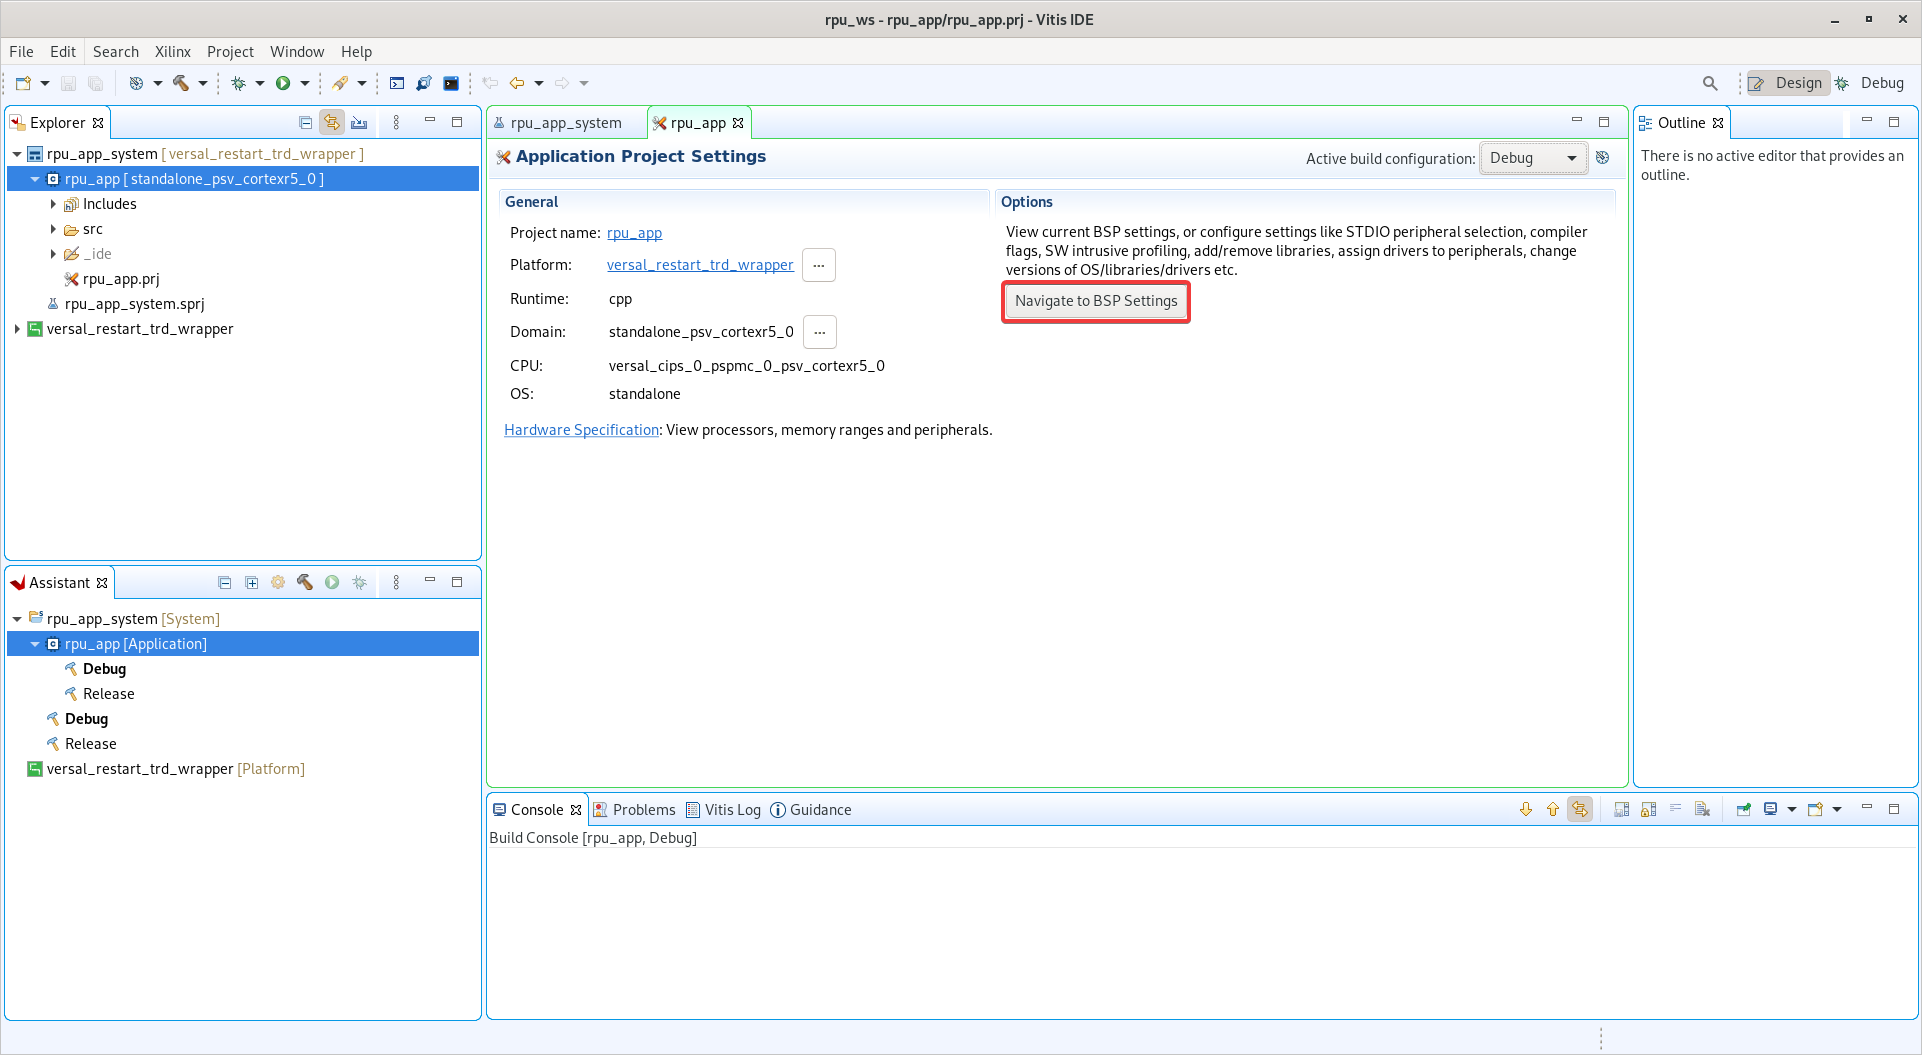Switch to Debug perspective
This screenshot has width=1922, height=1055.
[x=1870, y=83]
